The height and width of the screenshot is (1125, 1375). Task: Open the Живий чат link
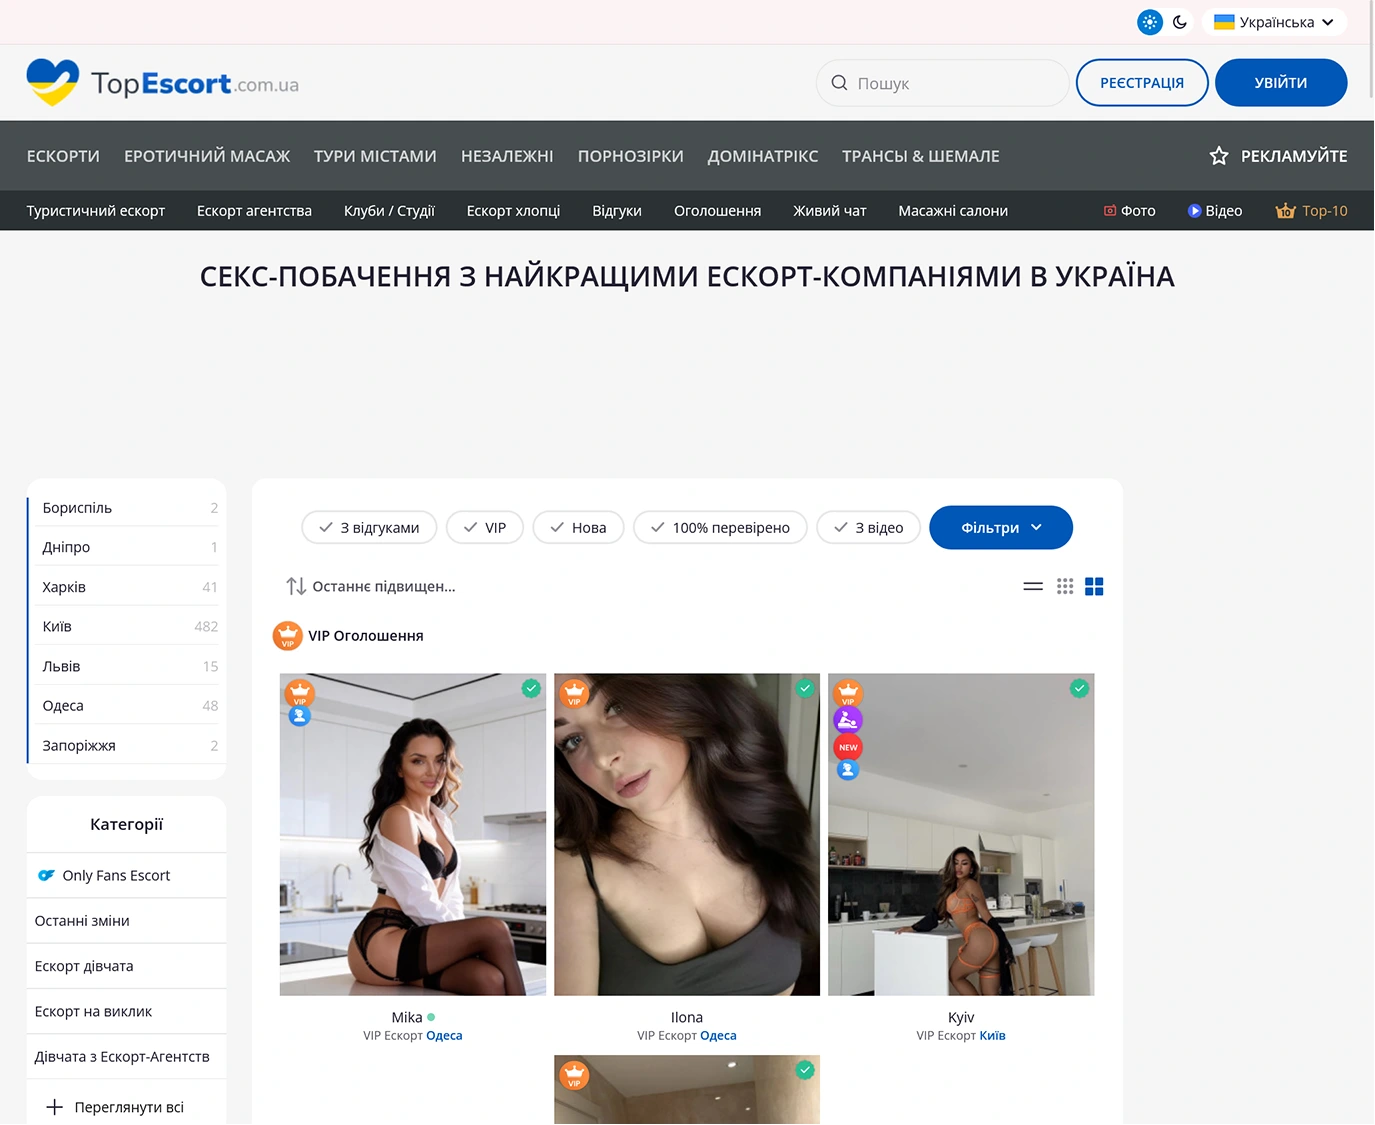830,211
